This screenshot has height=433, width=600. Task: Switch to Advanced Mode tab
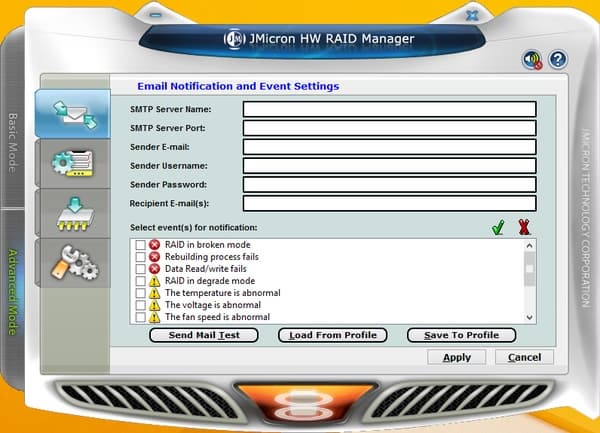tap(13, 292)
